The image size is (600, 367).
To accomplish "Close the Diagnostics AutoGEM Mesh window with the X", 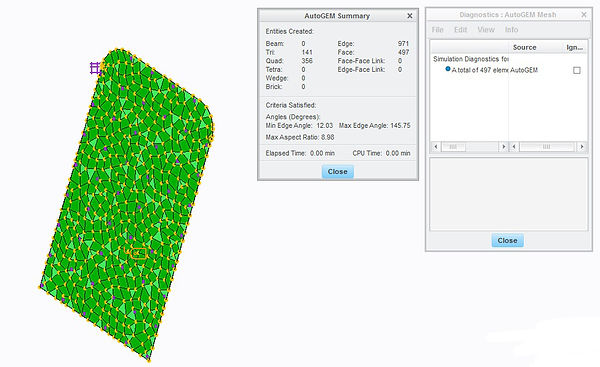I will [x=584, y=15].
